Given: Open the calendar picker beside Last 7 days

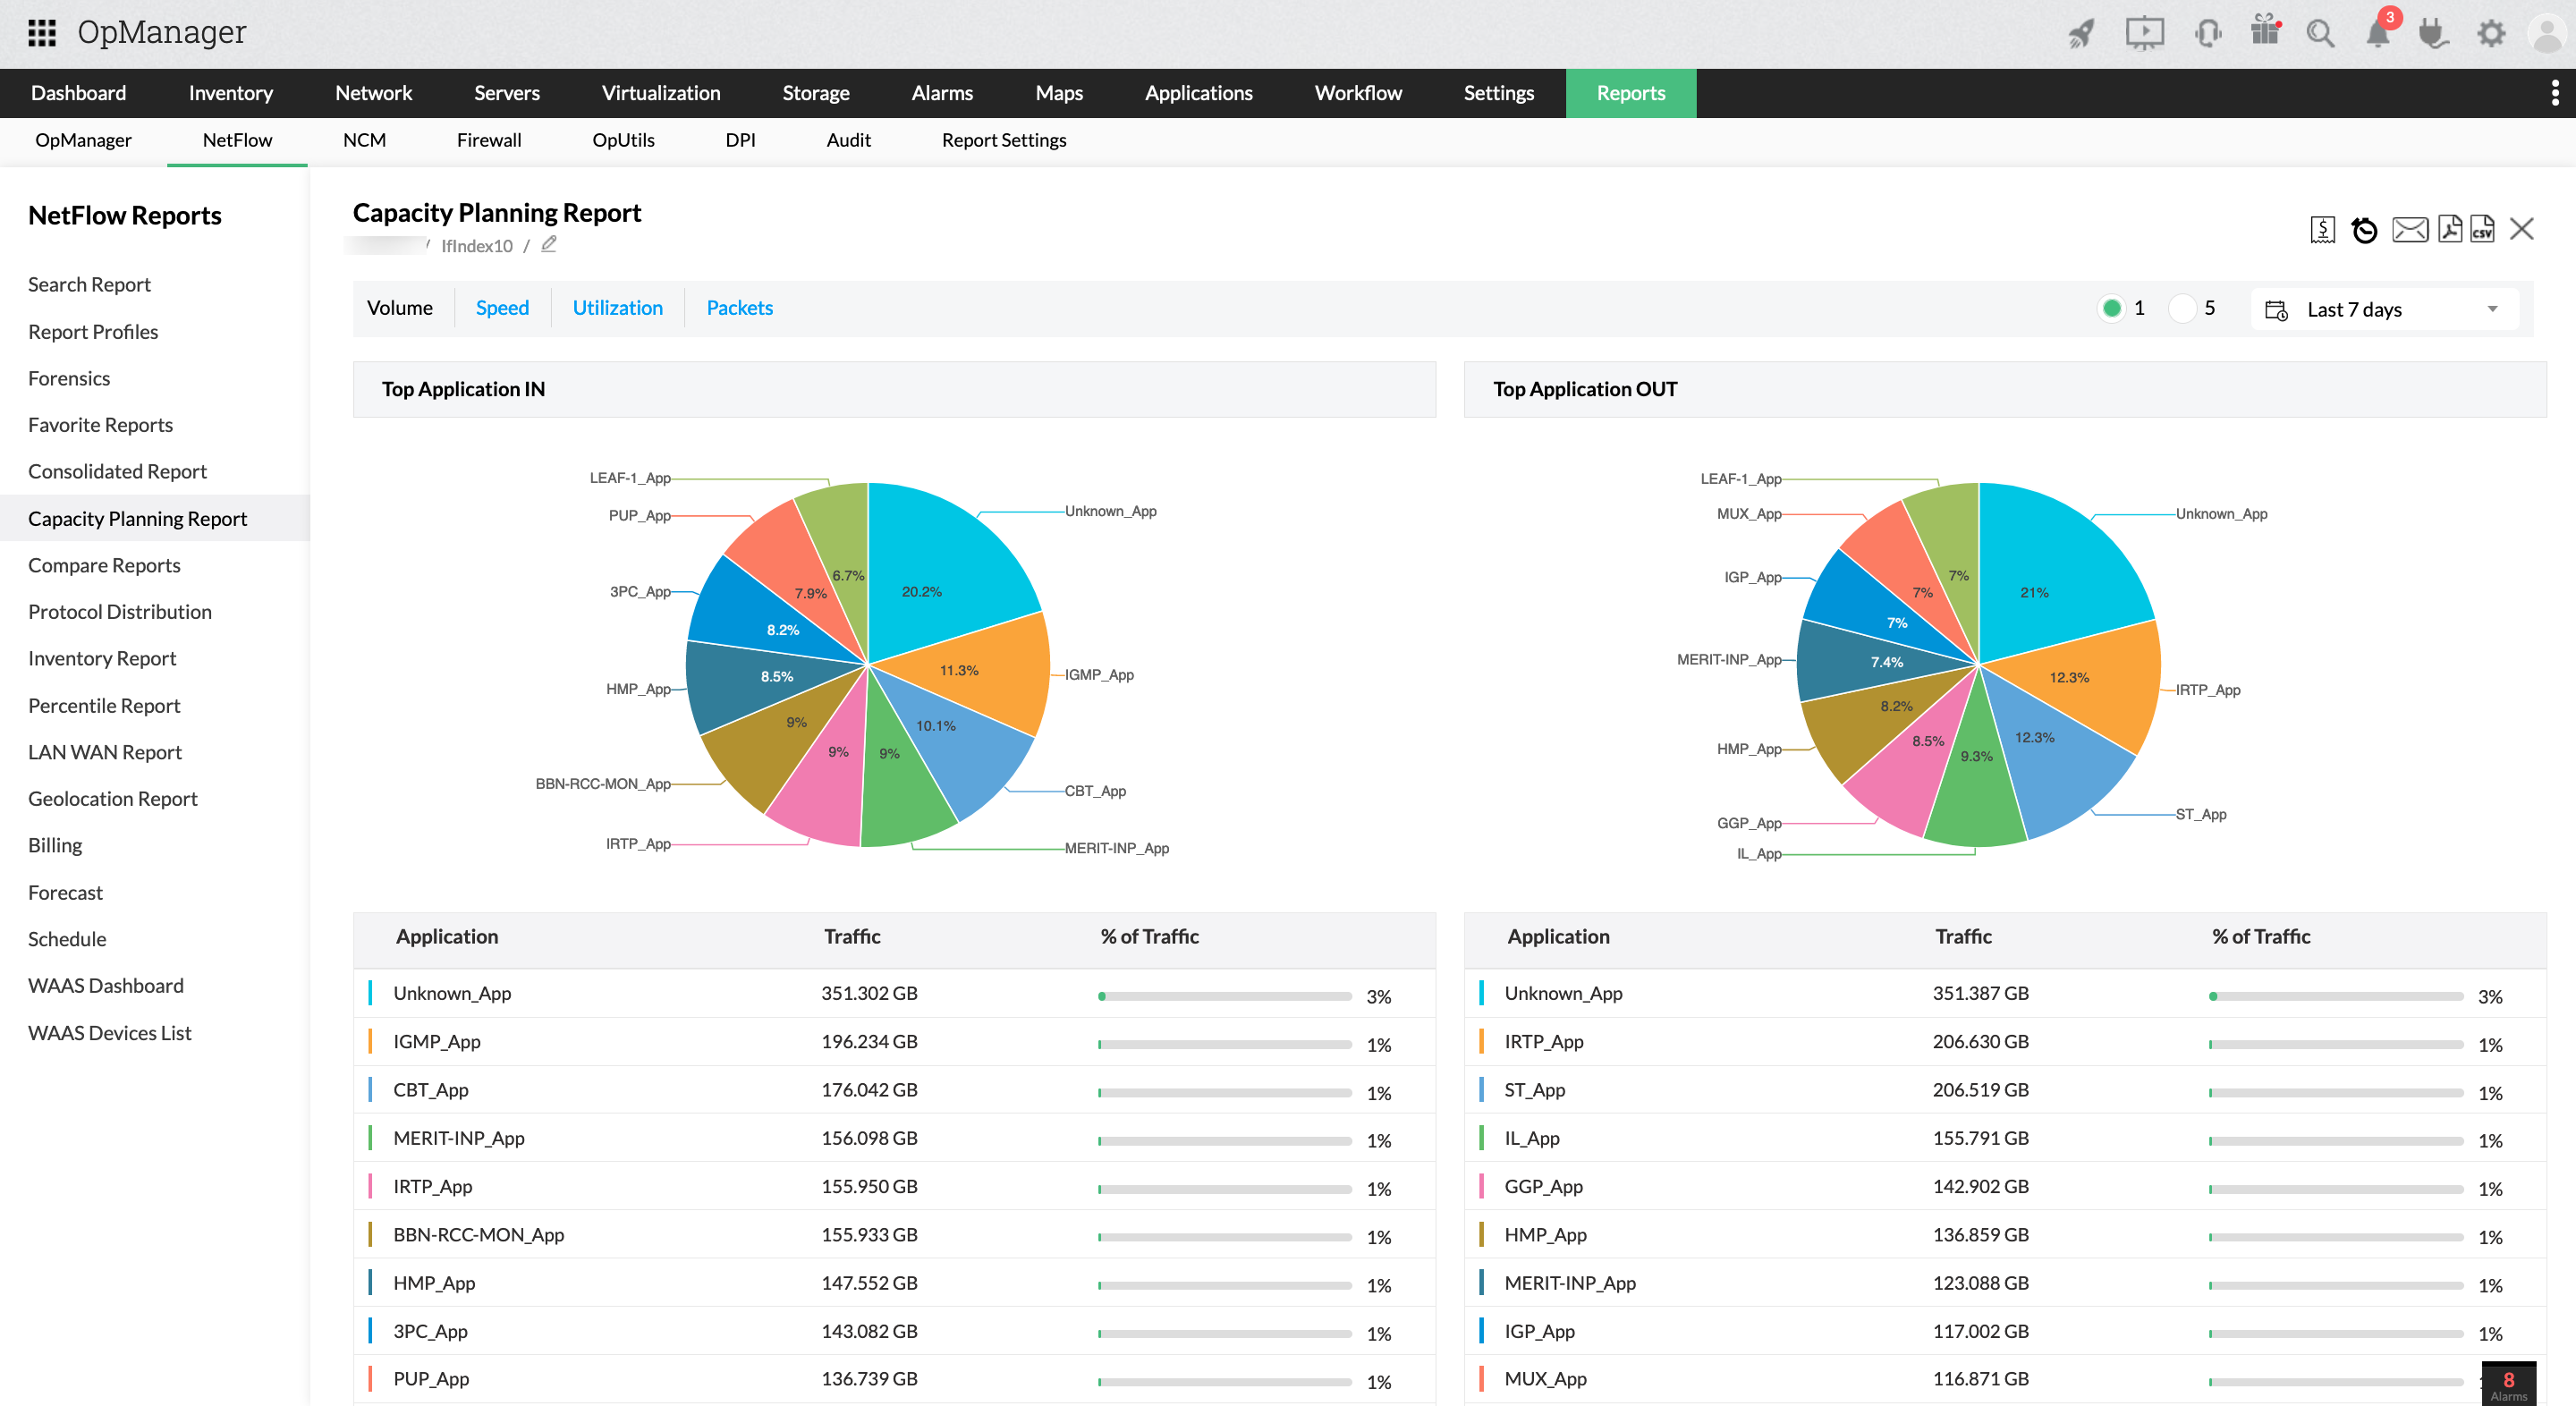Looking at the screenshot, I should coord(2277,310).
